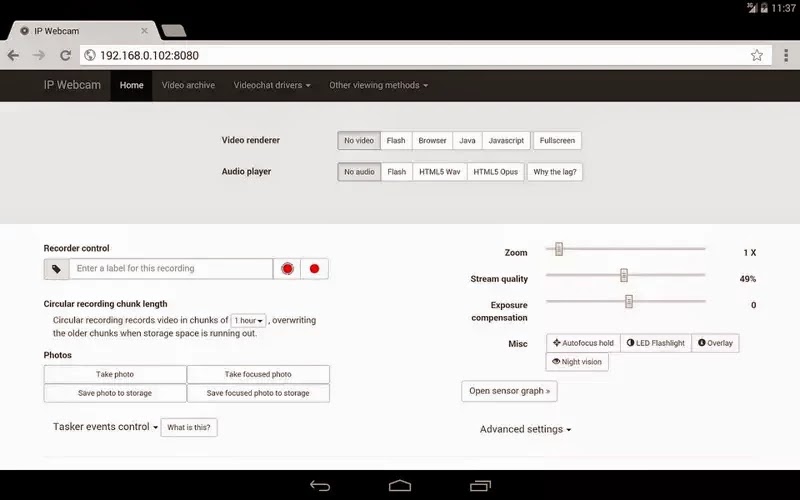Open a new browser tab

pyautogui.click(x=173, y=31)
